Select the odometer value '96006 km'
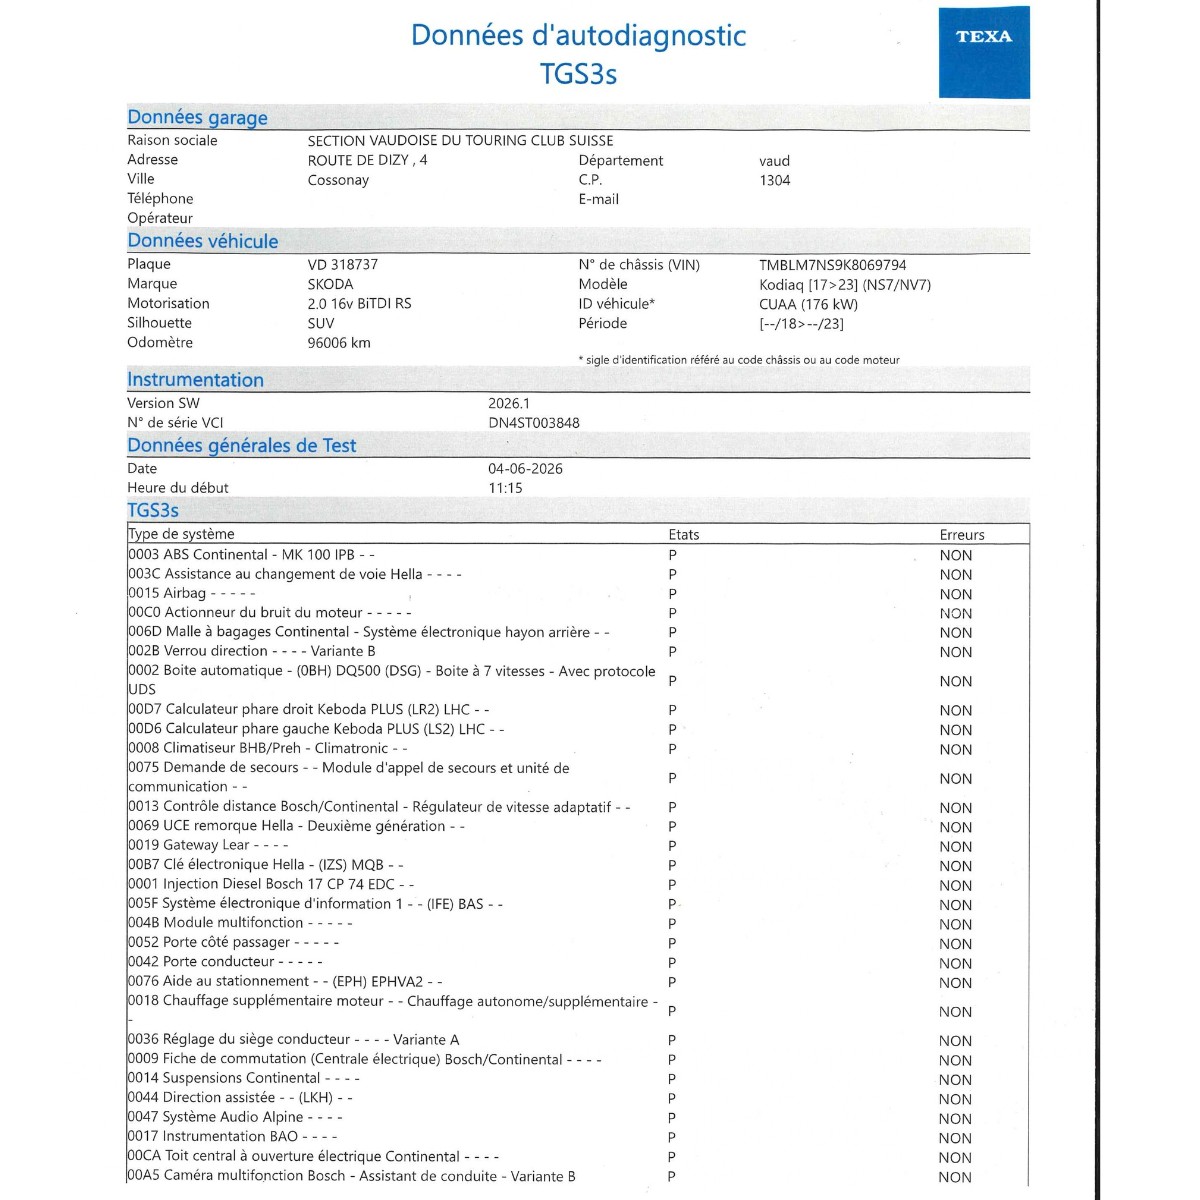This screenshot has width=1200, height=1200. click(339, 342)
